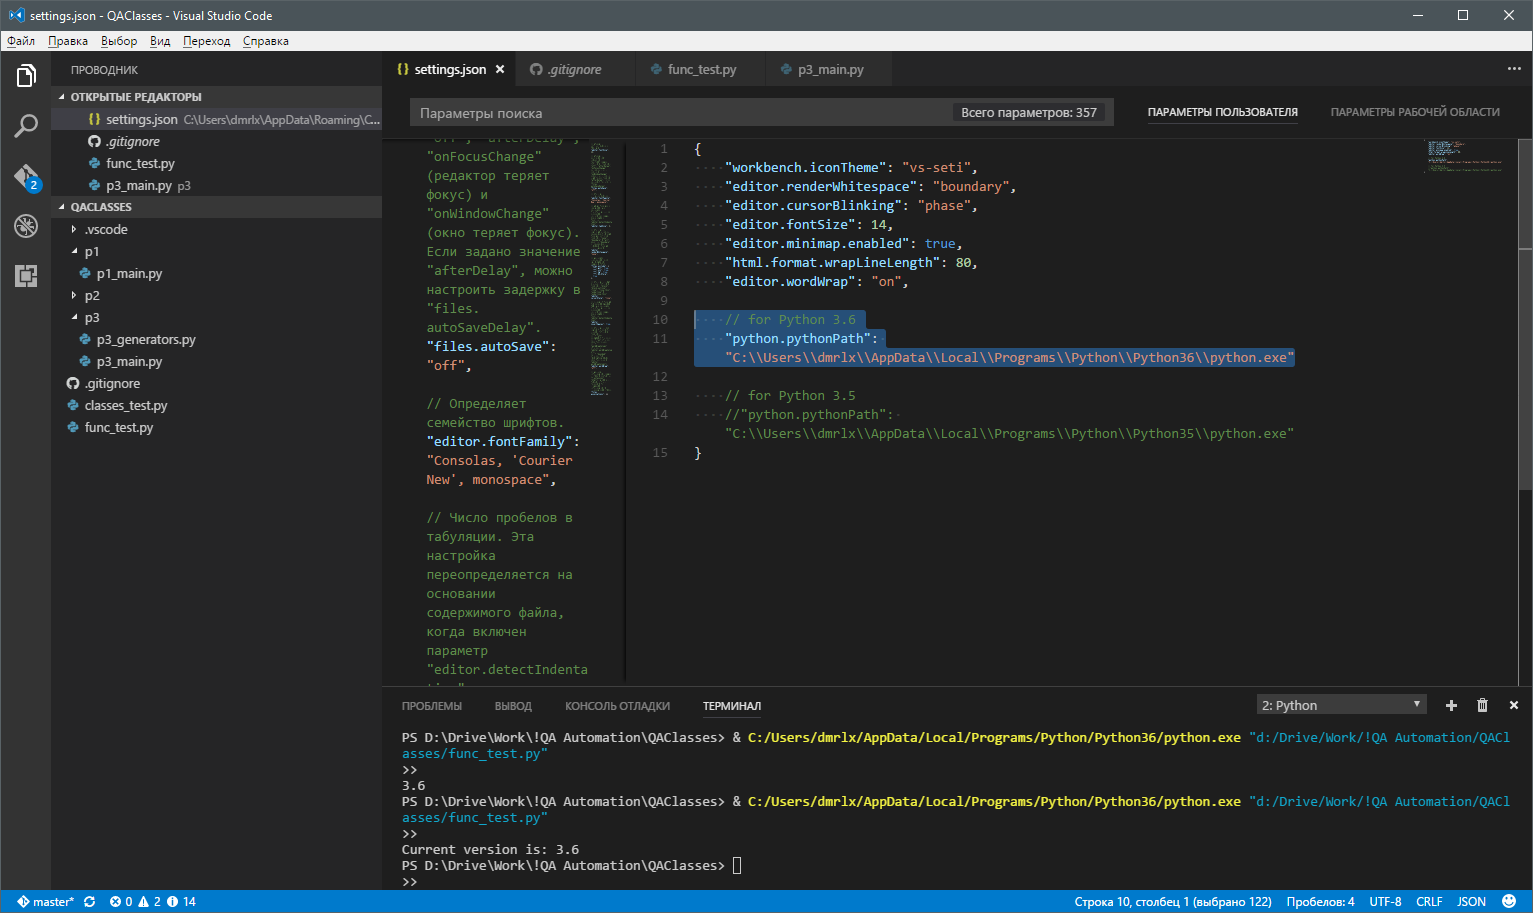Open the editor more actions ellipsis

point(1513,69)
